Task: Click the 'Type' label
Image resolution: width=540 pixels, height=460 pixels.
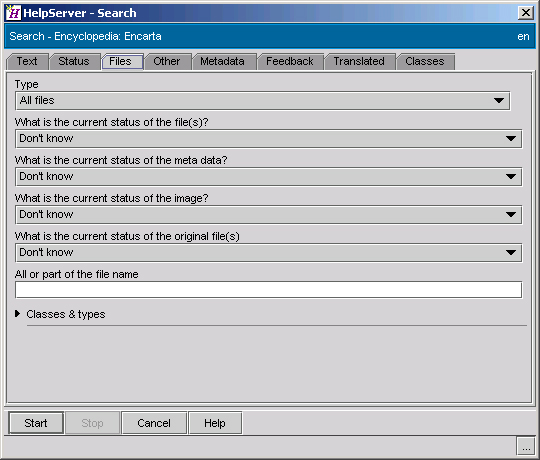Action: 27,84
